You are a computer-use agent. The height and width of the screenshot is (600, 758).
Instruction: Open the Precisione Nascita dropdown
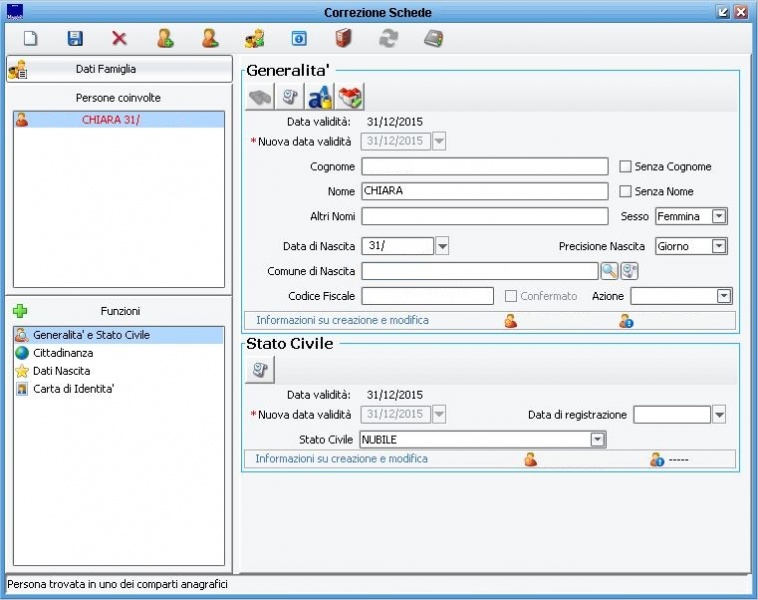point(719,246)
